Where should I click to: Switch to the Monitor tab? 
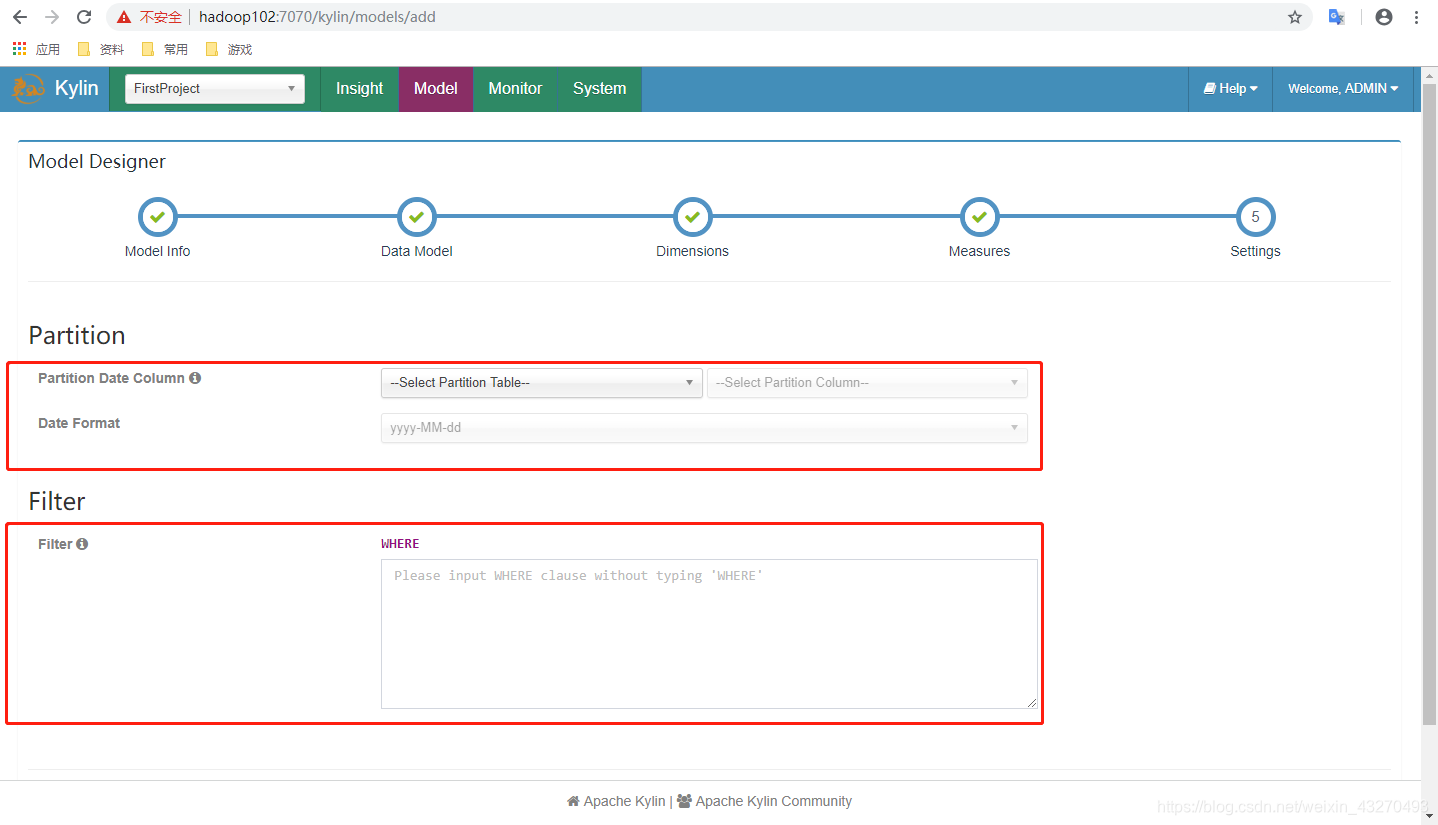(515, 88)
